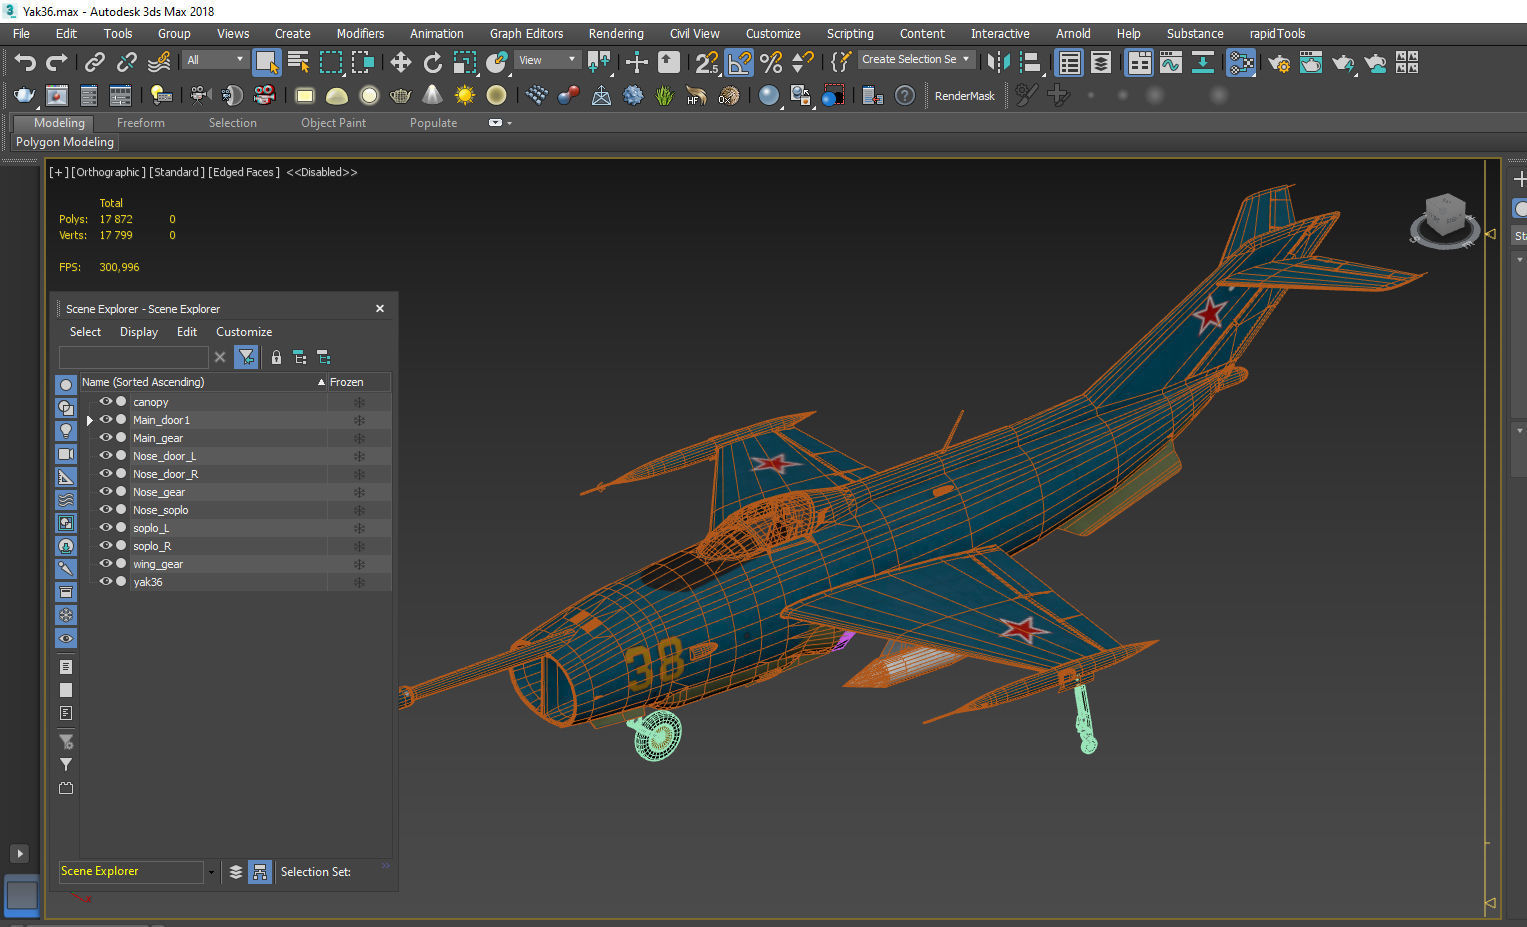1527x927 pixels.
Task: Activate the Select and Move tool
Action: tap(400, 63)
